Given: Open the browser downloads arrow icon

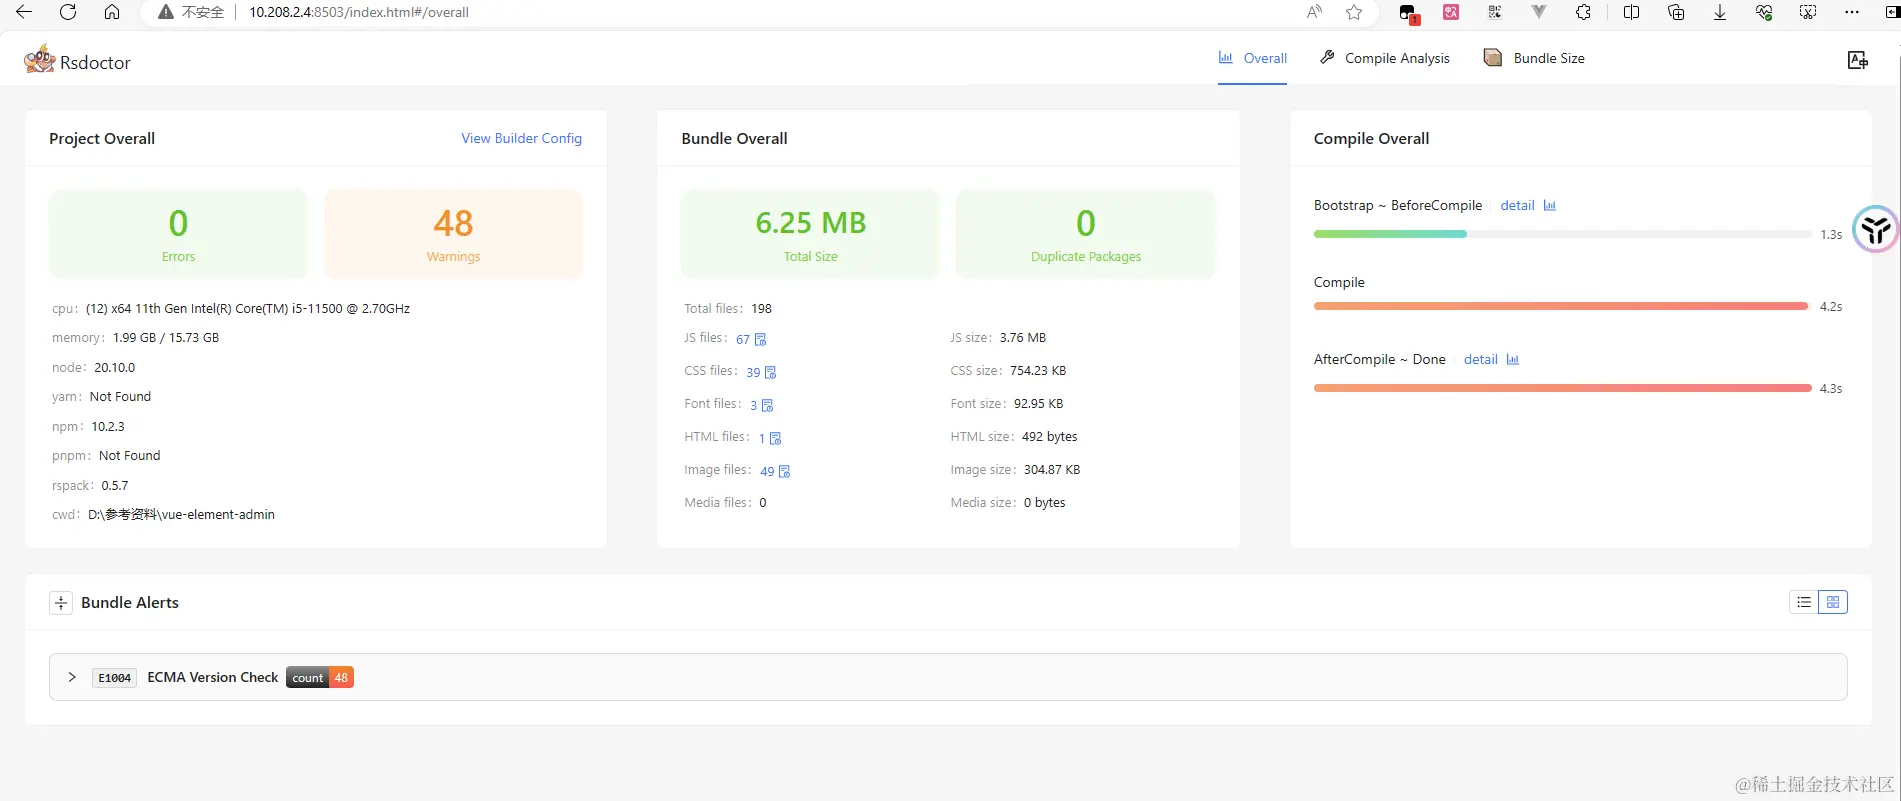Looking at the screenshot, I should (1720, 12).
